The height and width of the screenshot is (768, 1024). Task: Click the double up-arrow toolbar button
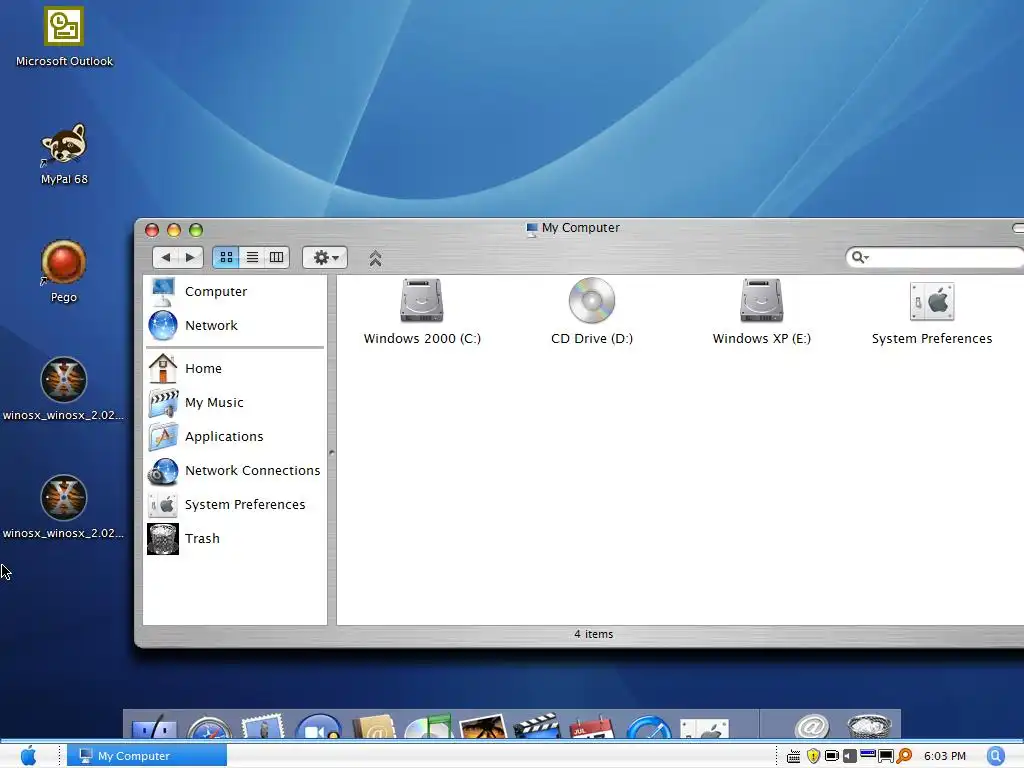pyautogui.click(x=375, y=259)
